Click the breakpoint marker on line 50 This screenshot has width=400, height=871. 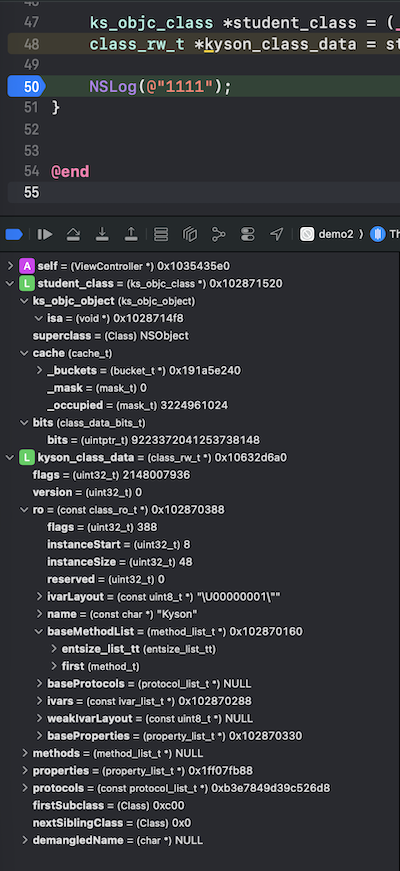[26, 87]
